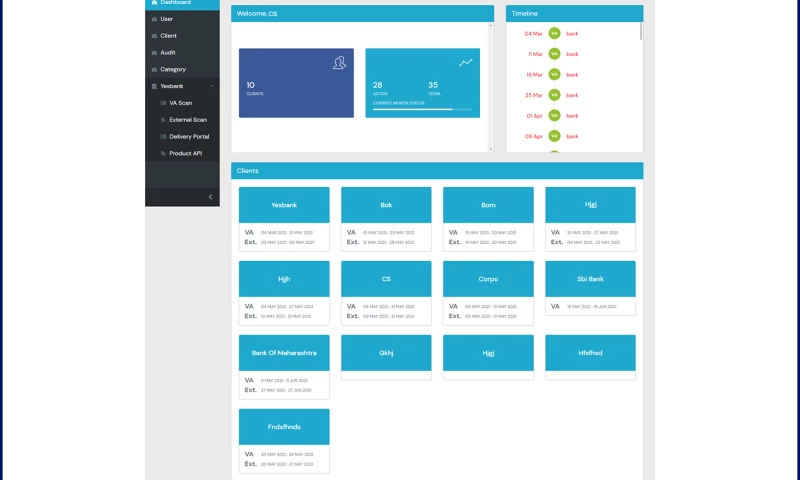This screenshot has width=800, height=480.
Task: Click the VA badge beside 25 Mar
Action: click(x=554, y=95)
